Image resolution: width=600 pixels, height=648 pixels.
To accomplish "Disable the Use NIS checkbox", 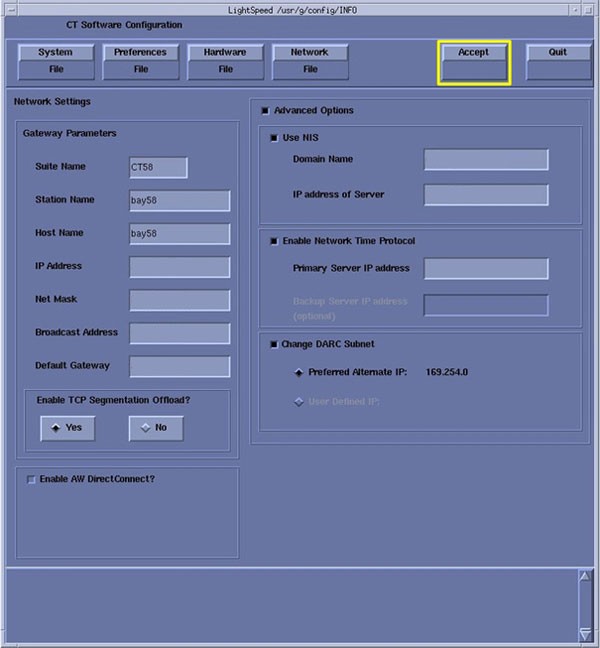I will (x=274, y=138).
